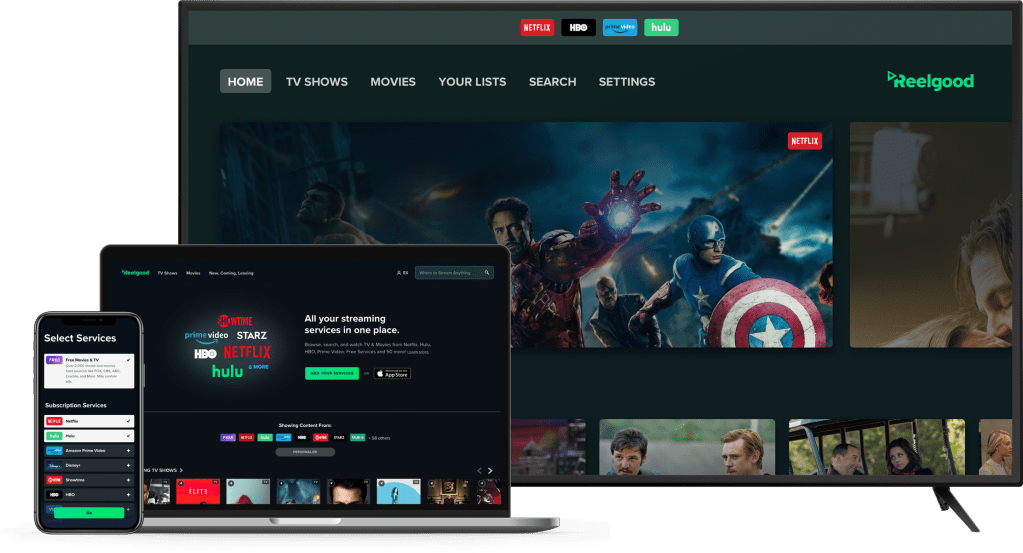1023x553 pixels.
Task: Open Movies in the laptop navigation
Action: click(x=193, y=273)
